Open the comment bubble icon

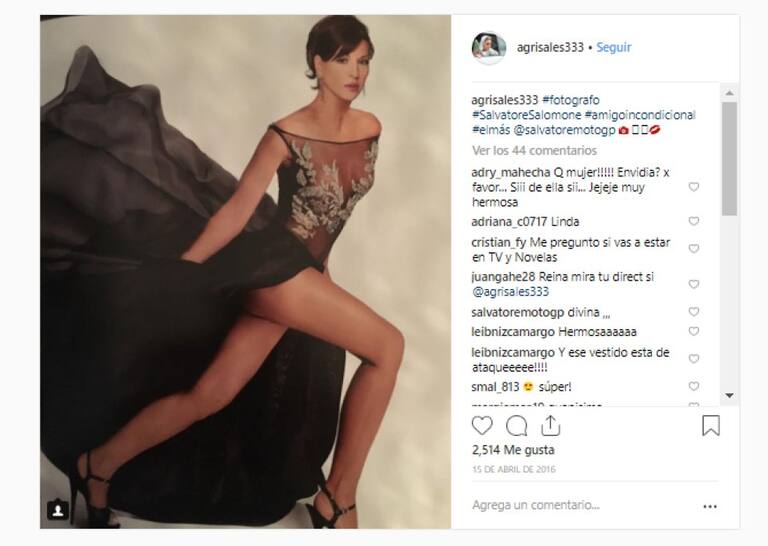point(516,426)
